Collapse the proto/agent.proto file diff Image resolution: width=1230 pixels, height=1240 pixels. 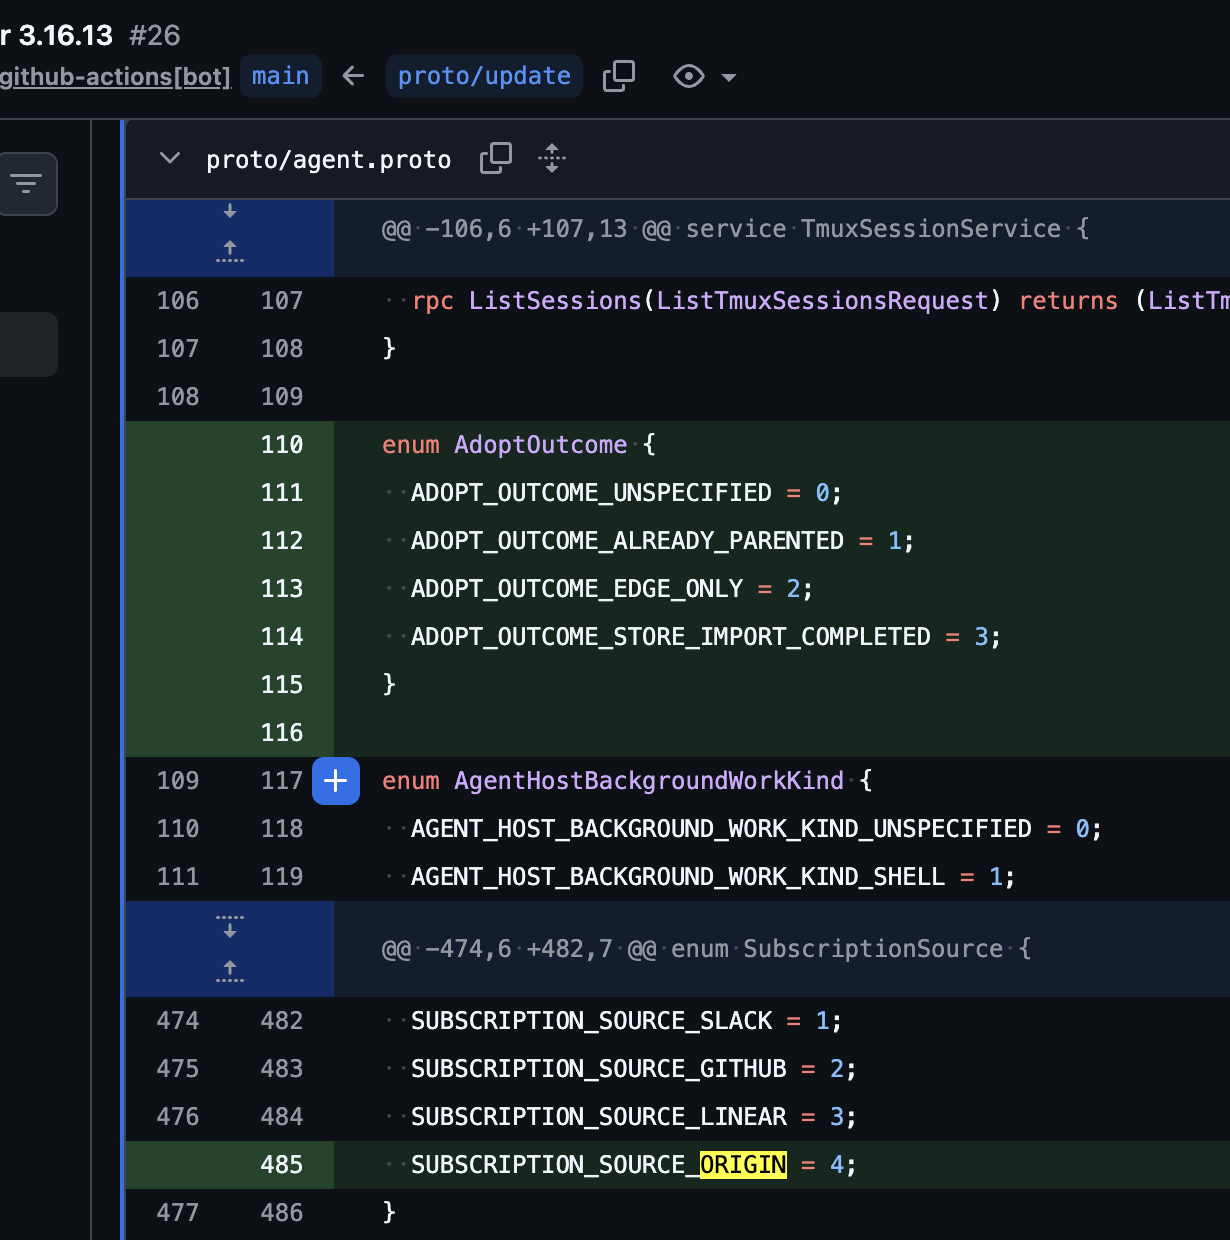point(170,158)
